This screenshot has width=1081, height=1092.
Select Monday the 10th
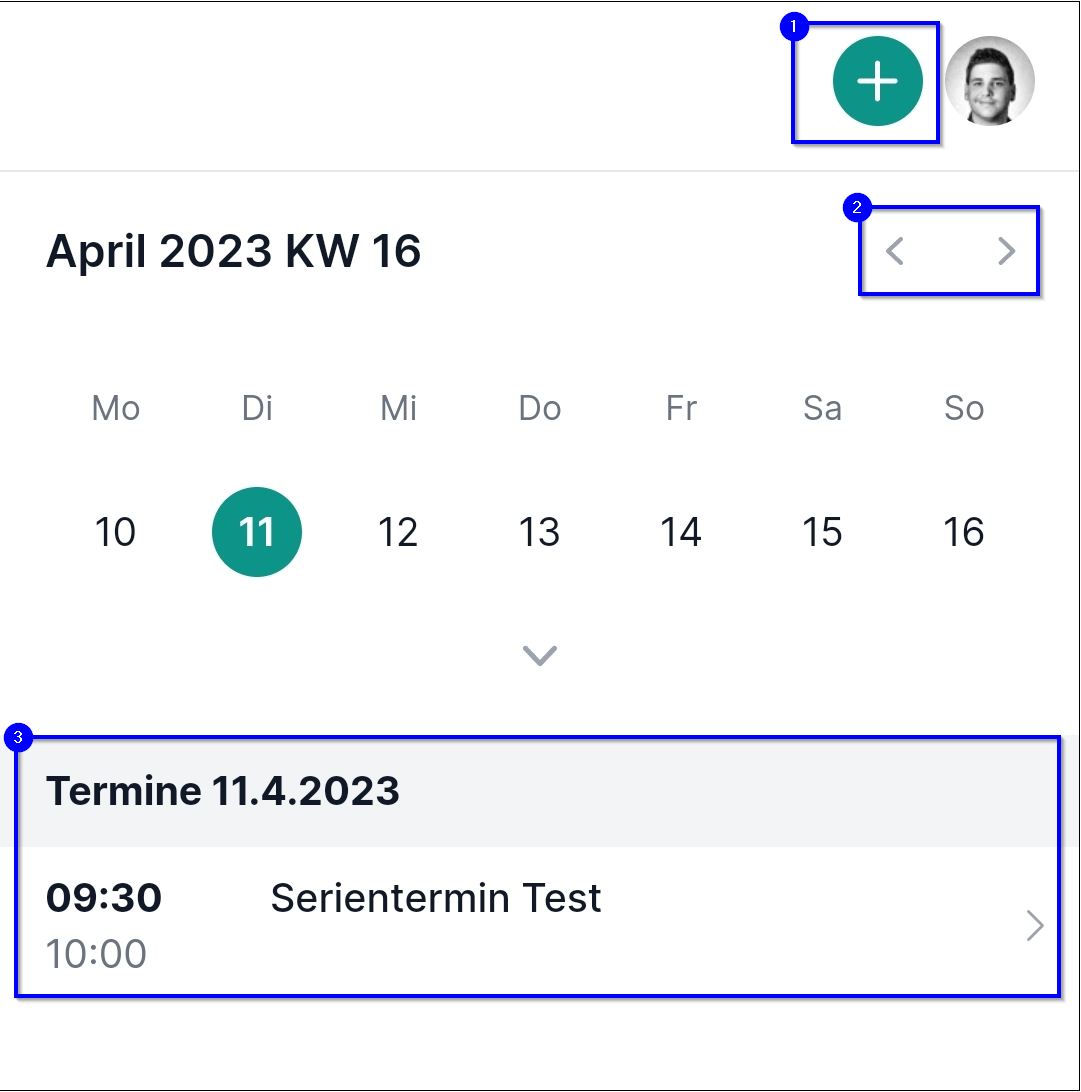[x=115, y=532]
